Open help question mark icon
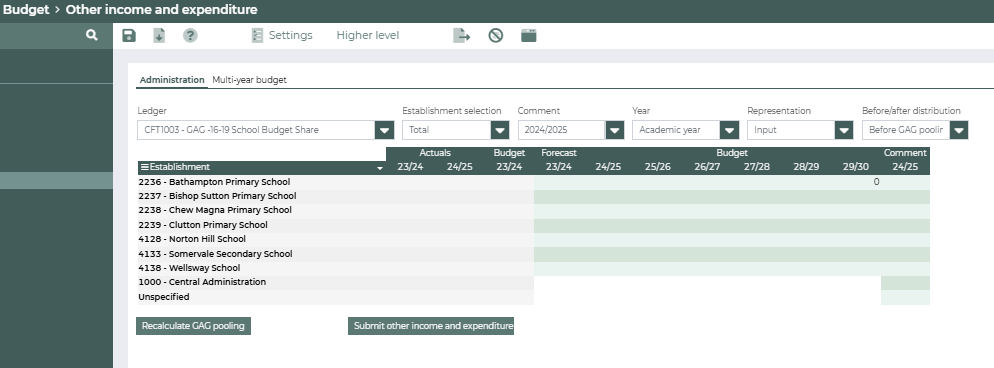This screenshot has height=368, width=994. point(190,35)
